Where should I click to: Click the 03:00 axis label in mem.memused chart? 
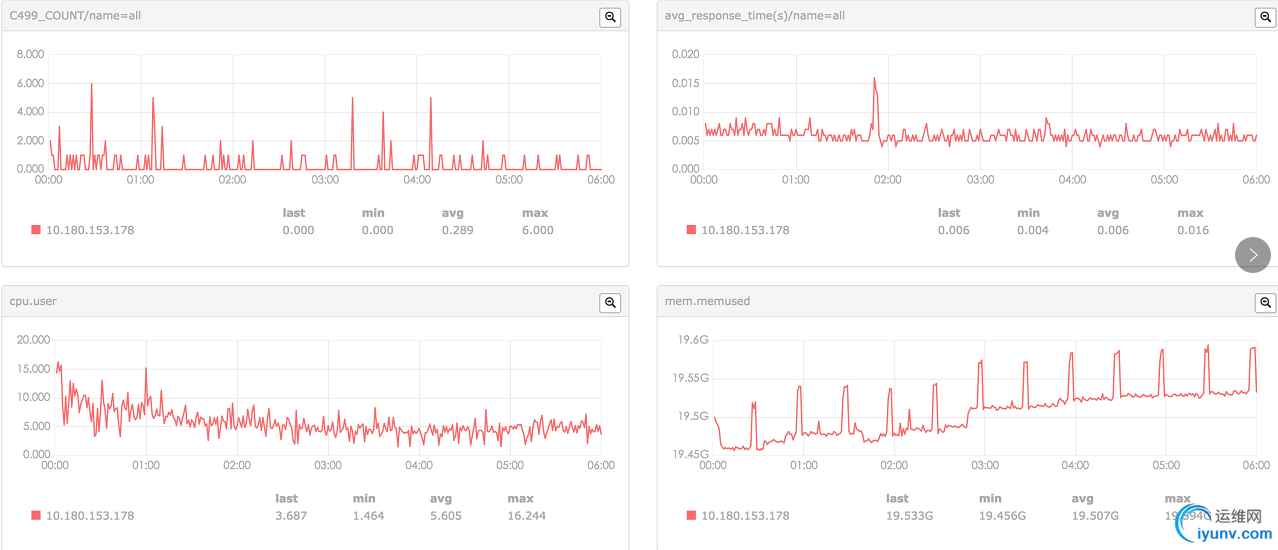(x=985, y=465)
